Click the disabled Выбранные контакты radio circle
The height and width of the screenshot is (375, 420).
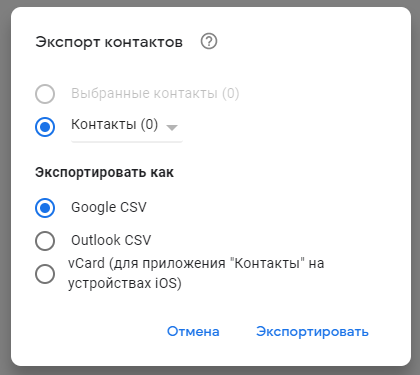click(x=45, y=94)
